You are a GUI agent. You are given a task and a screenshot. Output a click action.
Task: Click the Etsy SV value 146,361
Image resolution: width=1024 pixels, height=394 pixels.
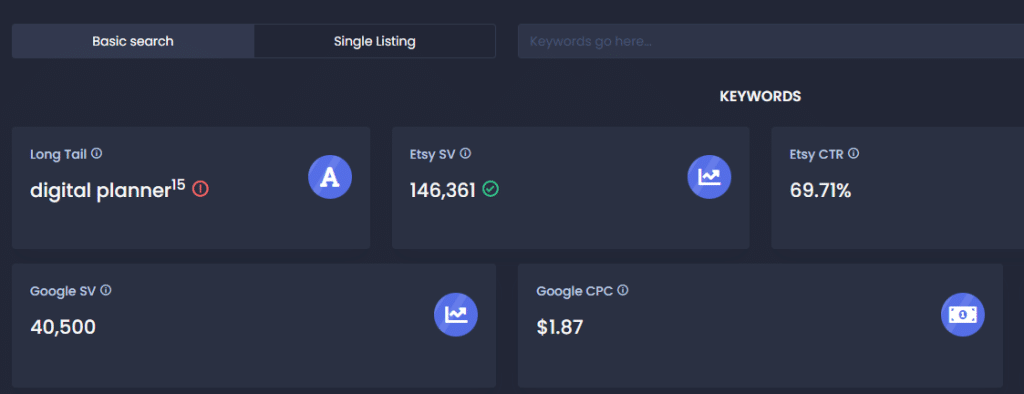coord(443,191)
